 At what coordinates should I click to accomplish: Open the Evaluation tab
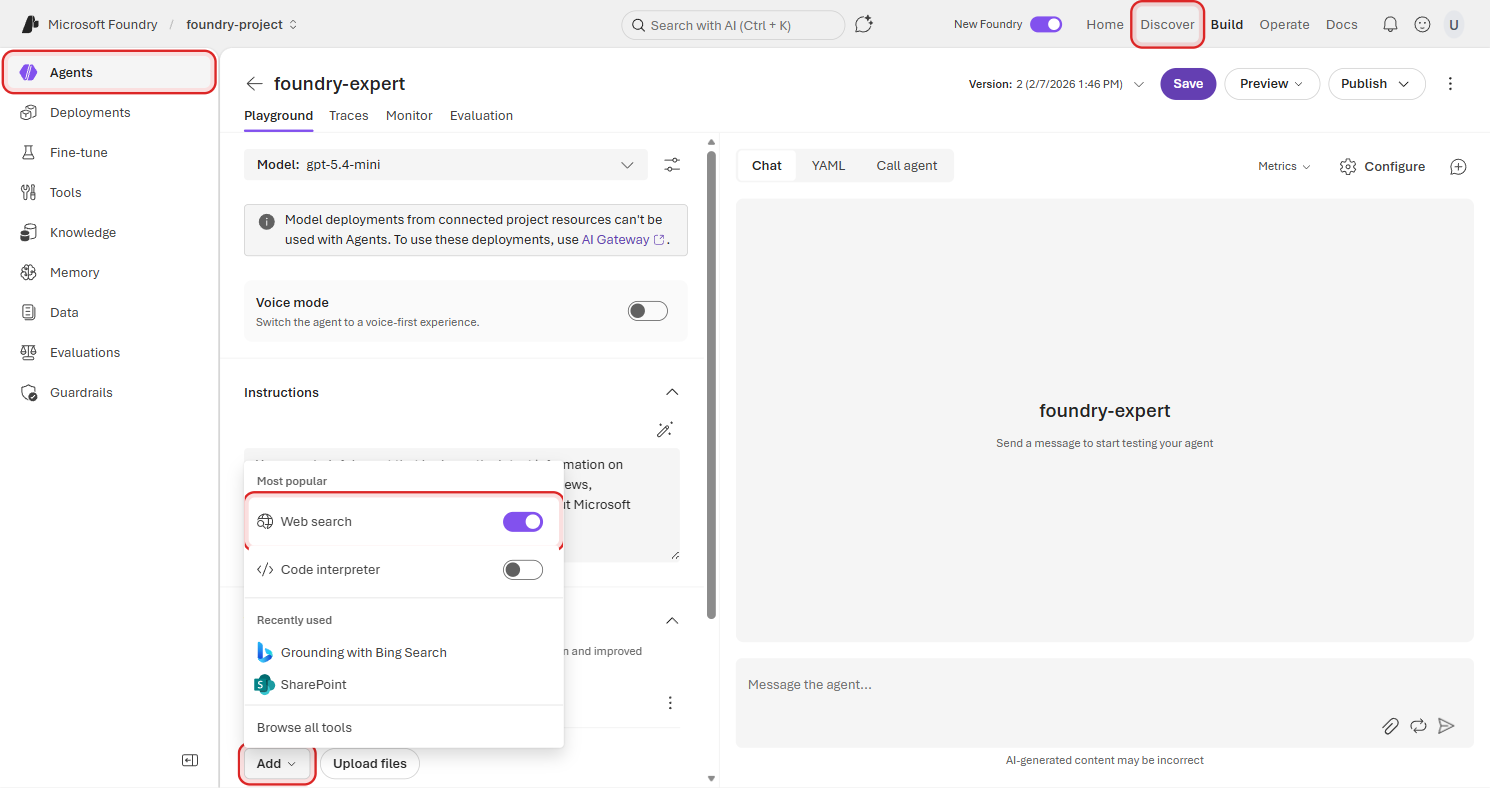(x=481, y=116)
